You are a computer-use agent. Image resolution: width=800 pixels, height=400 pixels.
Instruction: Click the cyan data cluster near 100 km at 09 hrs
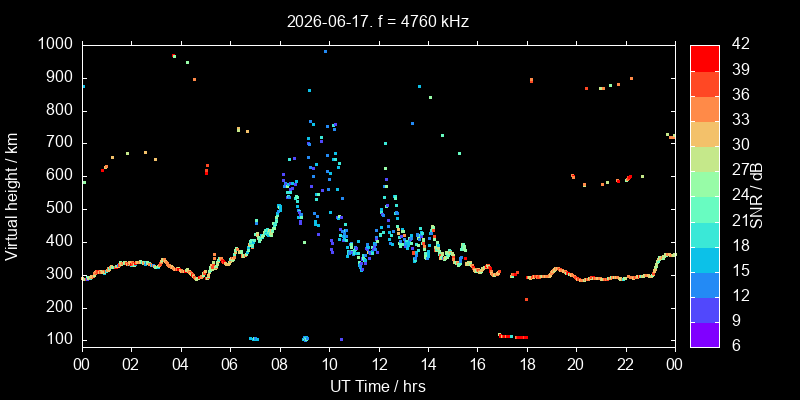click(x=305, y=339)
